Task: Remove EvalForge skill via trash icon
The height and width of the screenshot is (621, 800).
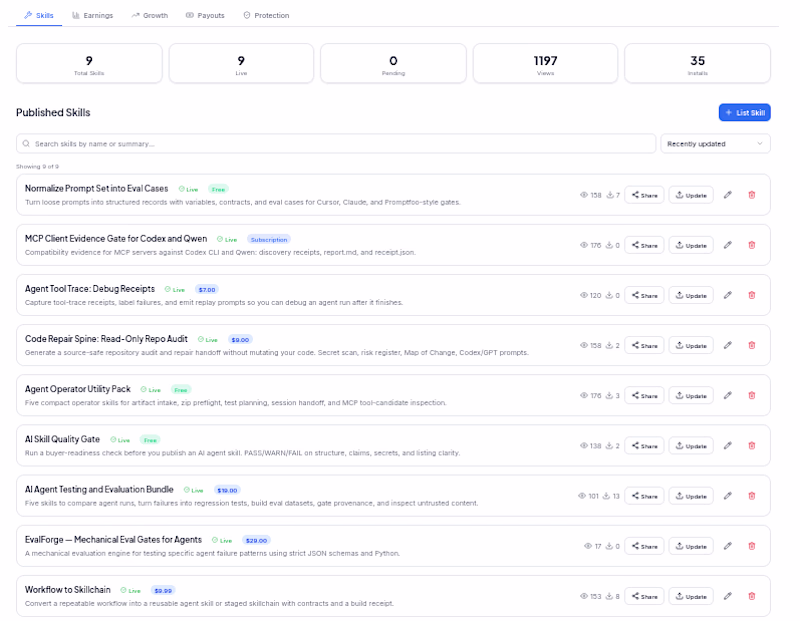Action: (x=752, y=546)
